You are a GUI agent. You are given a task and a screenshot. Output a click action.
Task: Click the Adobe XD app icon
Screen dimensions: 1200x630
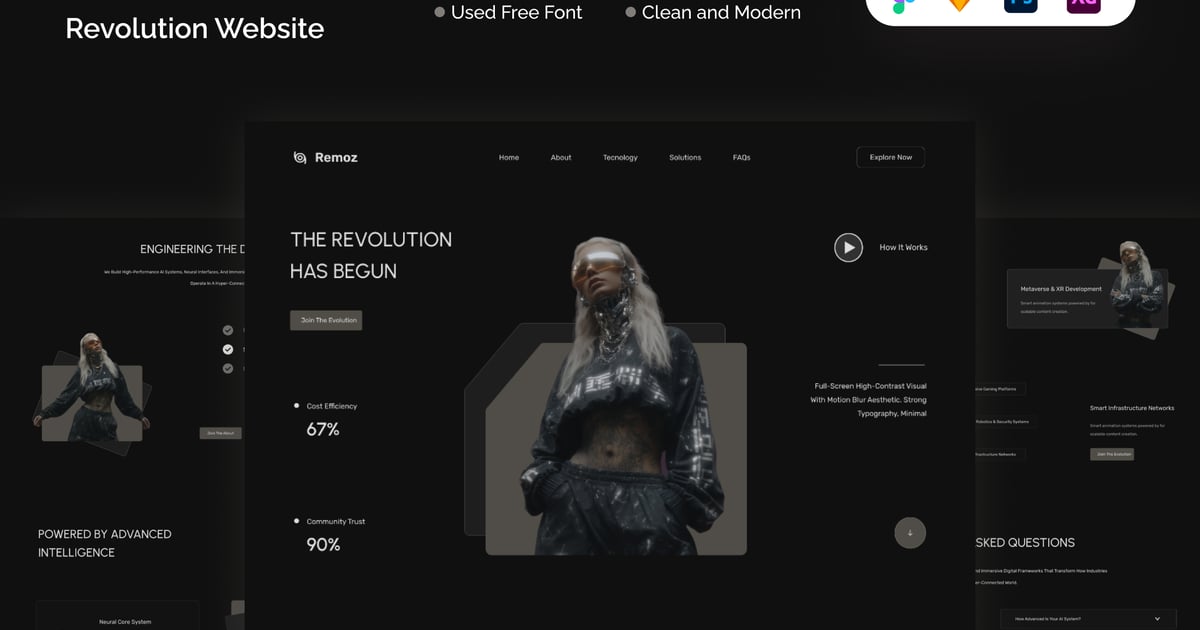tap(1083, 4)
